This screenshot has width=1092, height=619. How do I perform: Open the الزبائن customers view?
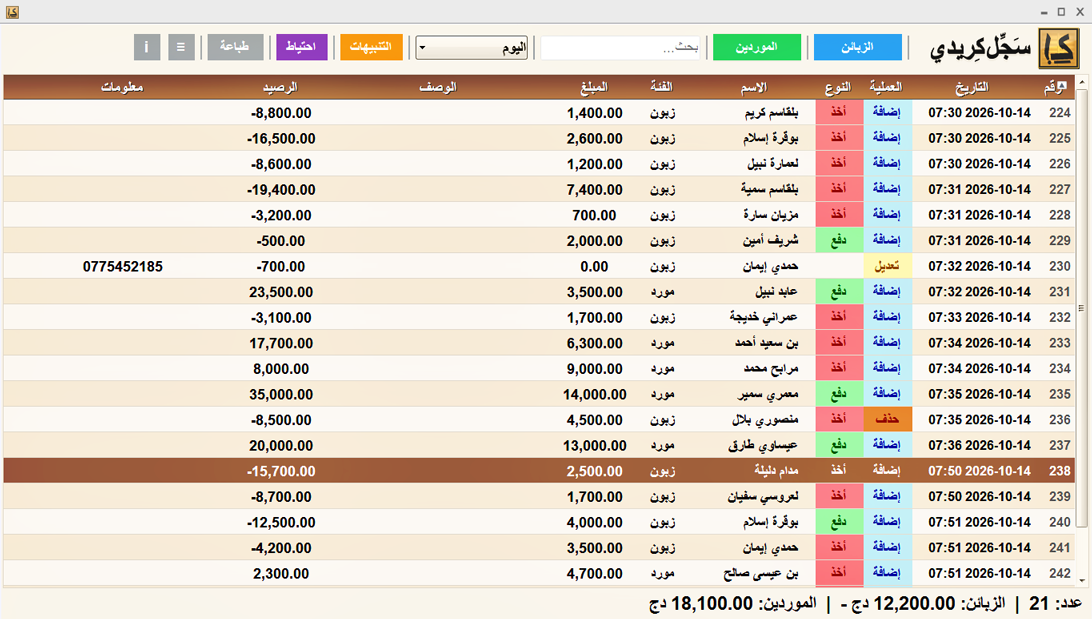(857, 47)
